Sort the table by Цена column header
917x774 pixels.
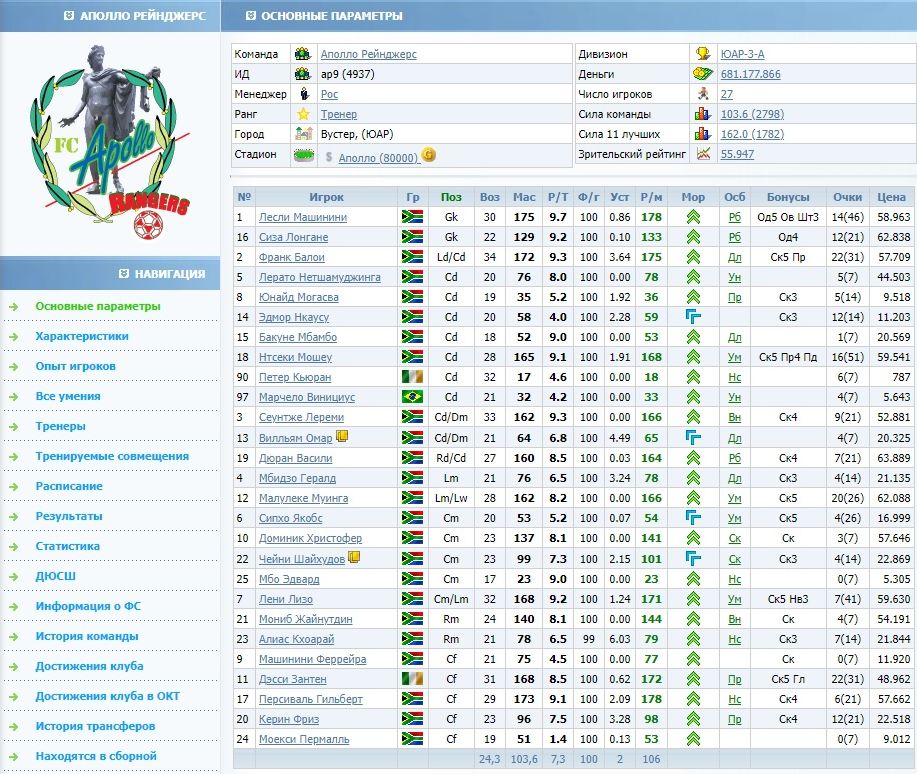pyautogui.click(x=891, y=197)
